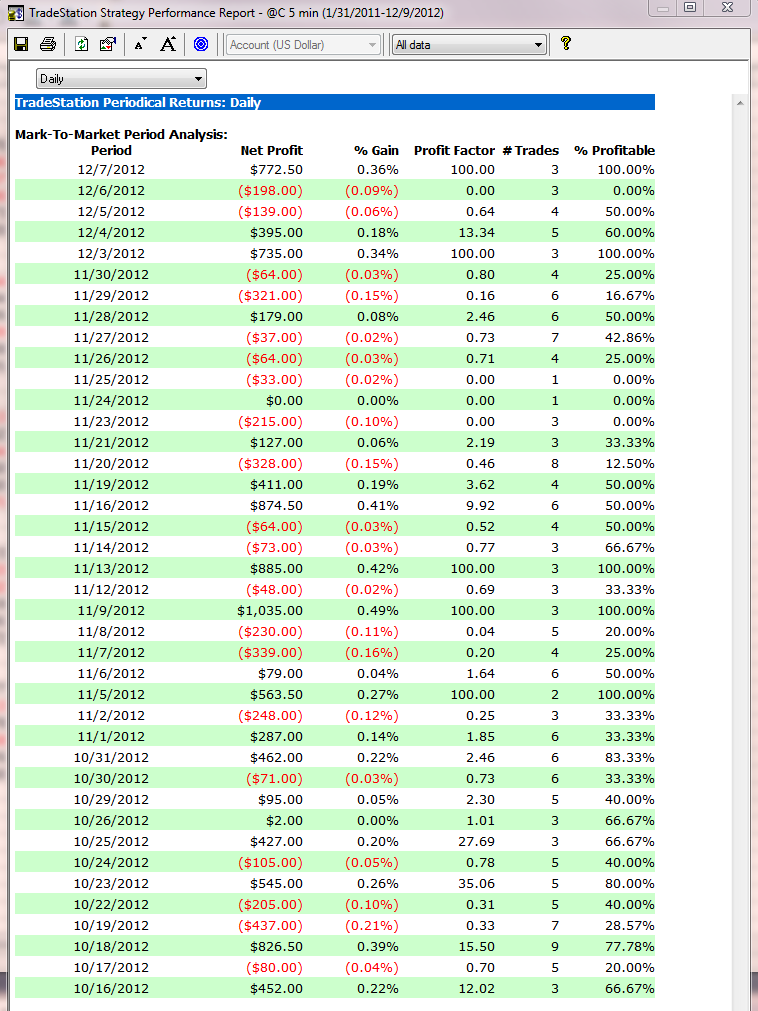Click the % Profitable column header

[614, 150]
